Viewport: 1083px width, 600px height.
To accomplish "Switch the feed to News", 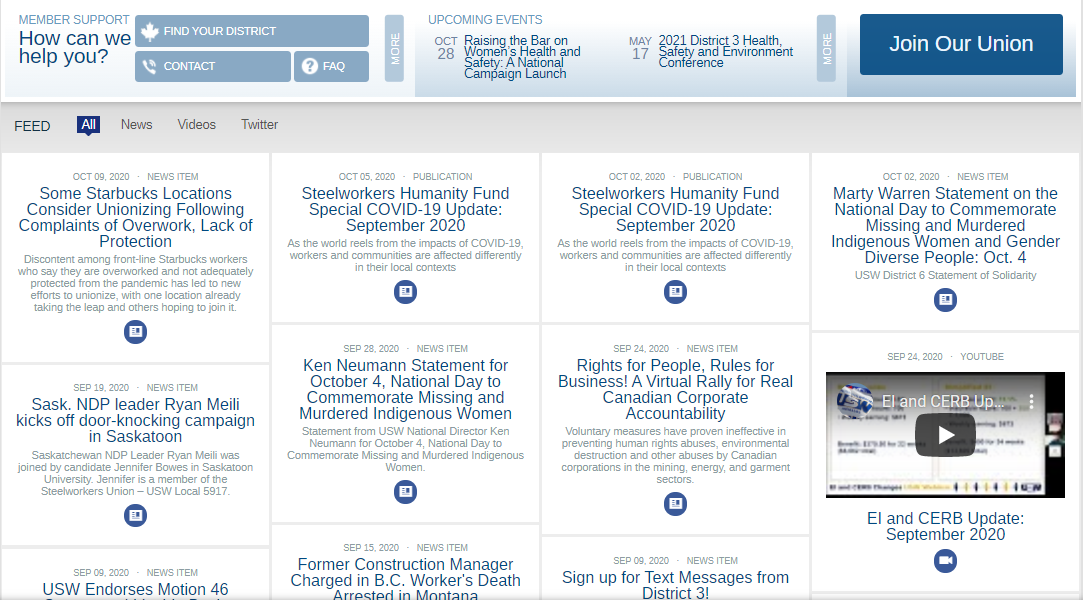I will tap(137, 124).
